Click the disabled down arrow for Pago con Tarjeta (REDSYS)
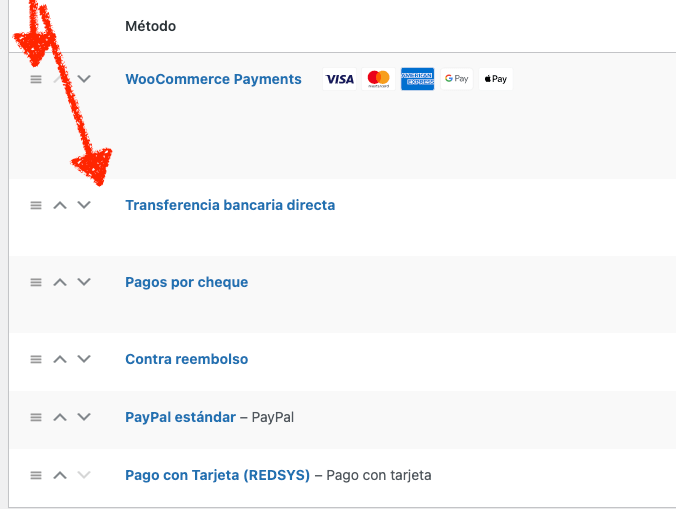The height and width of the screenshot is (509, 676). tap(84, 475)
